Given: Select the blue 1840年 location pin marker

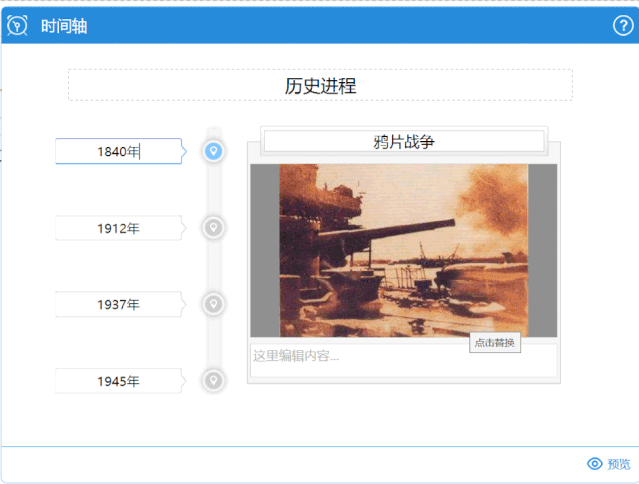Looking at the screenshot, I should (x=212, y=151).
